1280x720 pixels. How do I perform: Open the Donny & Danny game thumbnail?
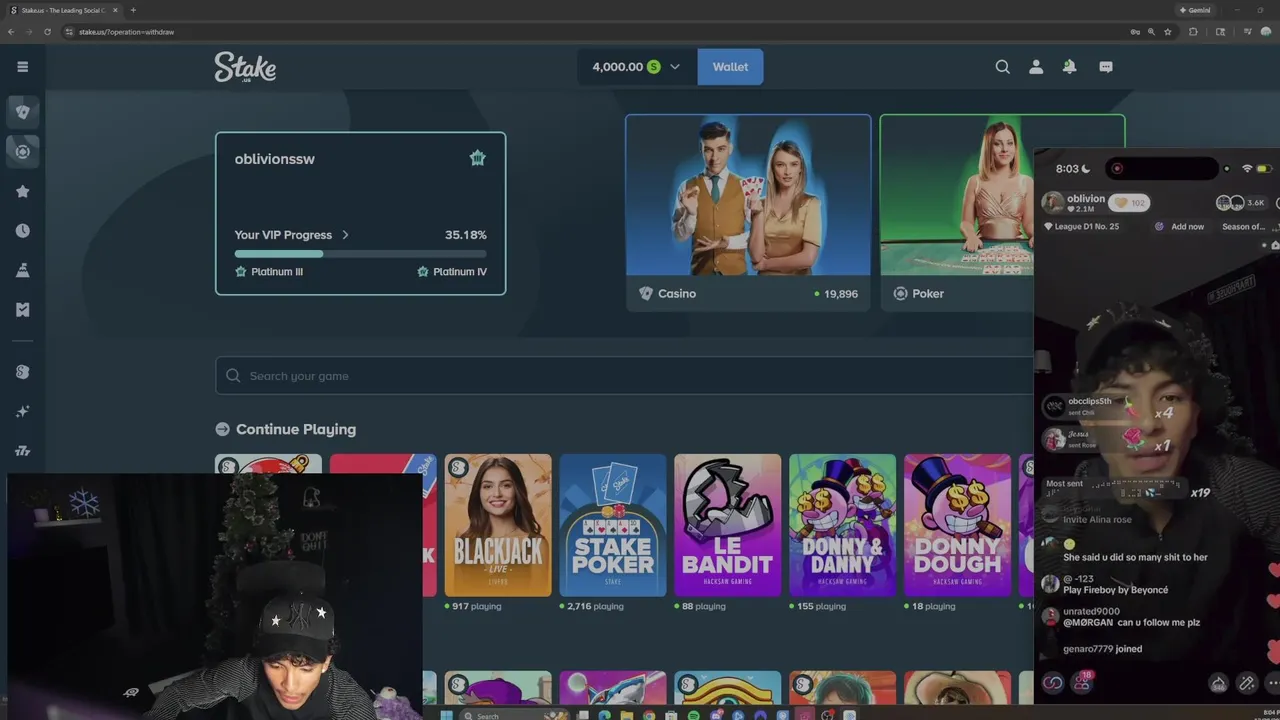tap(843, 525)
